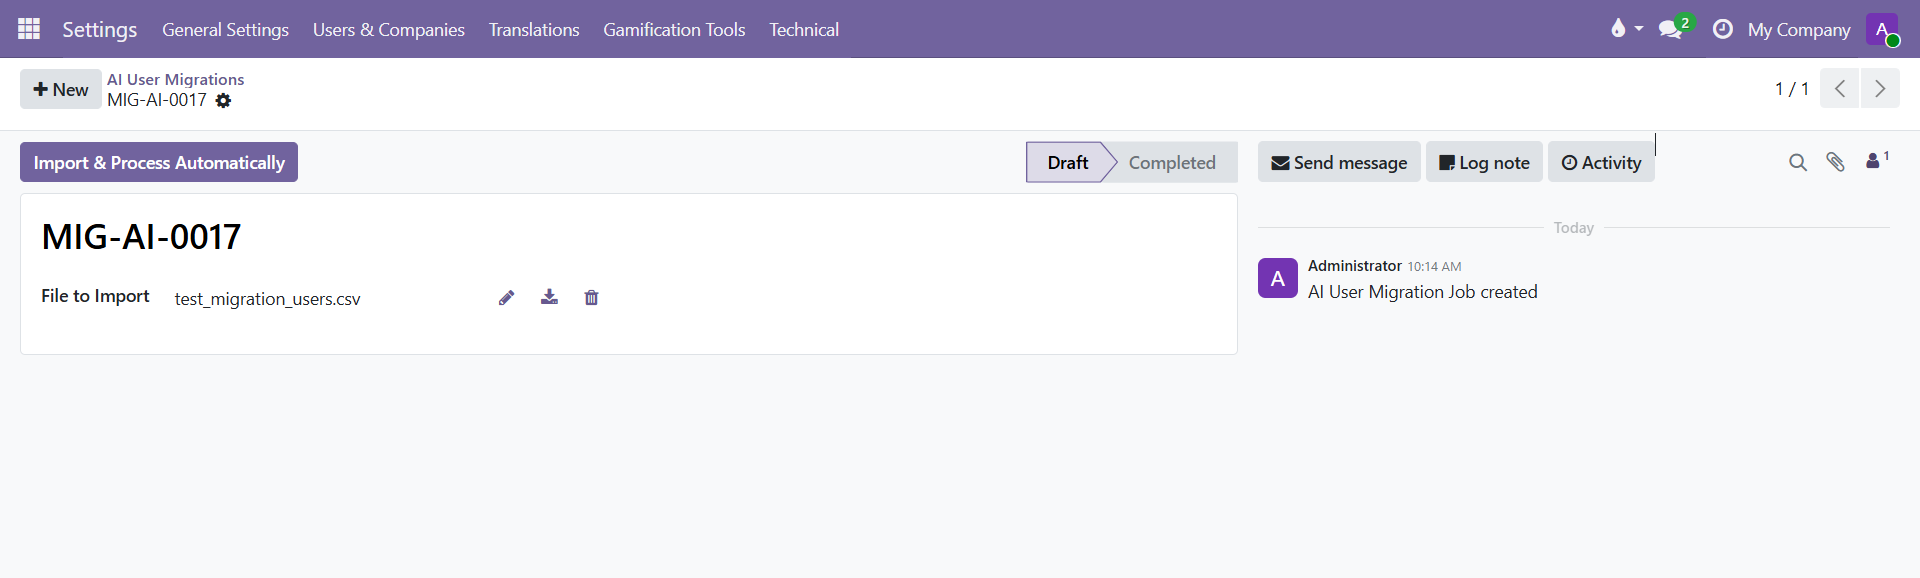Viewport: 1920px width, 578px height.
Task: Create a new record with New button
Action: (60, 89)
